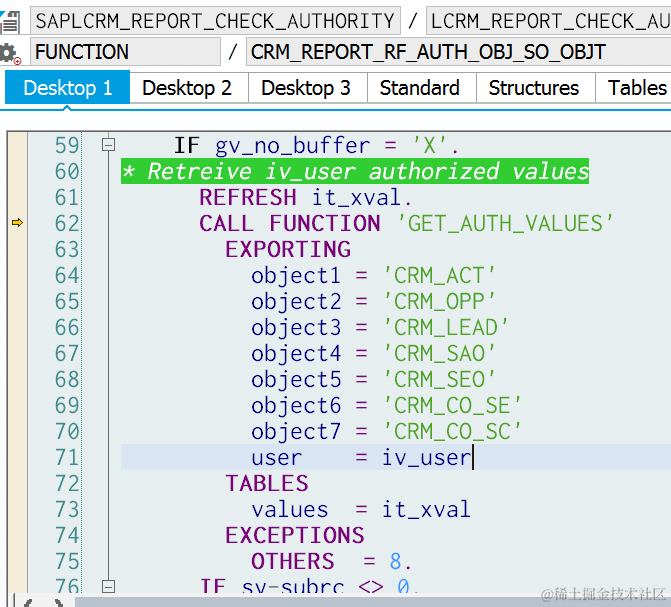Screen dimensions: 671x607
Task: Click the it_xval name on the REFRESH line
Action: pos(355,198)
